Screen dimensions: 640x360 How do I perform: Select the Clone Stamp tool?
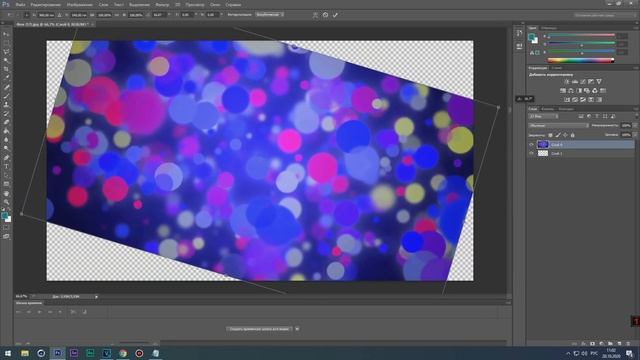[x=6, y=105]
